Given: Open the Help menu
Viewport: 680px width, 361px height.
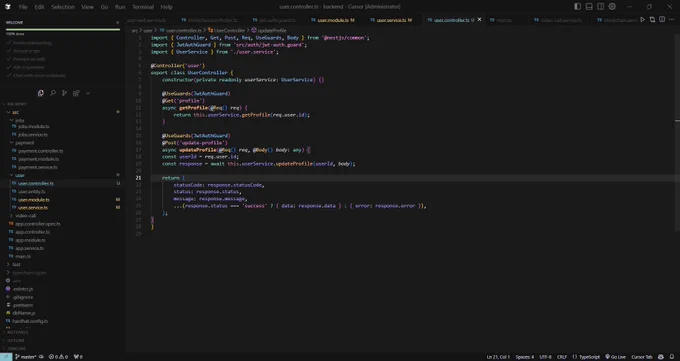Looking at the screenshot, I should pyautogui.click(x=167, y=7).
